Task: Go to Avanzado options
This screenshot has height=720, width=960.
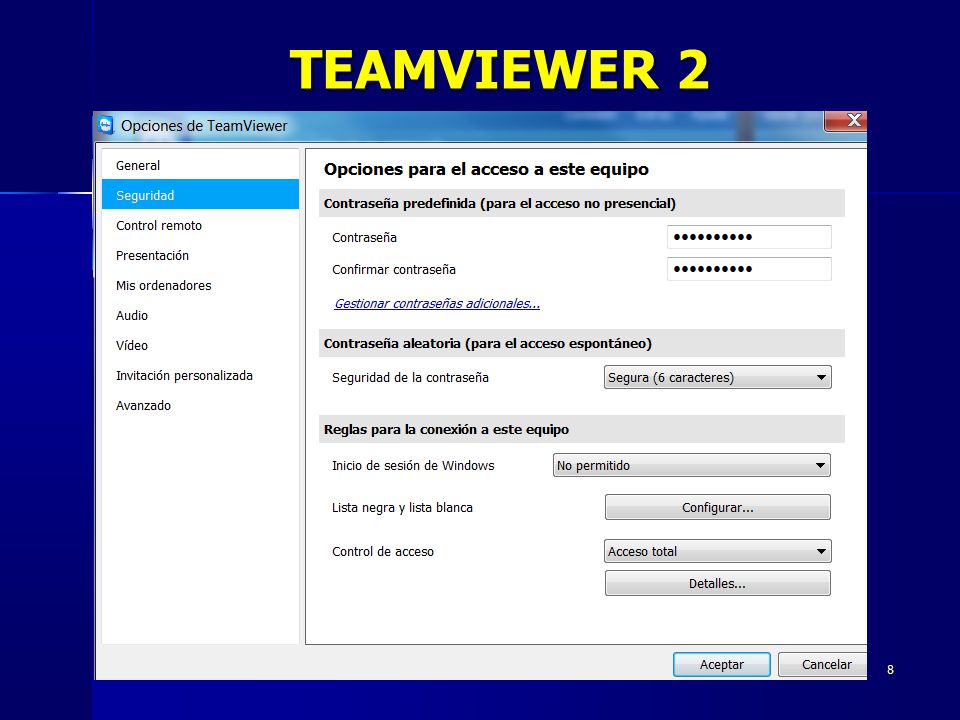Action: point(200,405)
